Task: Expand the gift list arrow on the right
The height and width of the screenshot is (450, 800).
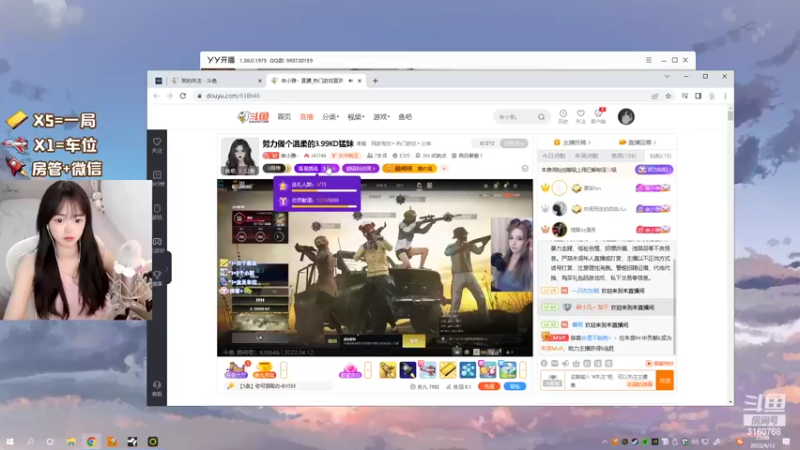Action: click(x=523, y=370)
